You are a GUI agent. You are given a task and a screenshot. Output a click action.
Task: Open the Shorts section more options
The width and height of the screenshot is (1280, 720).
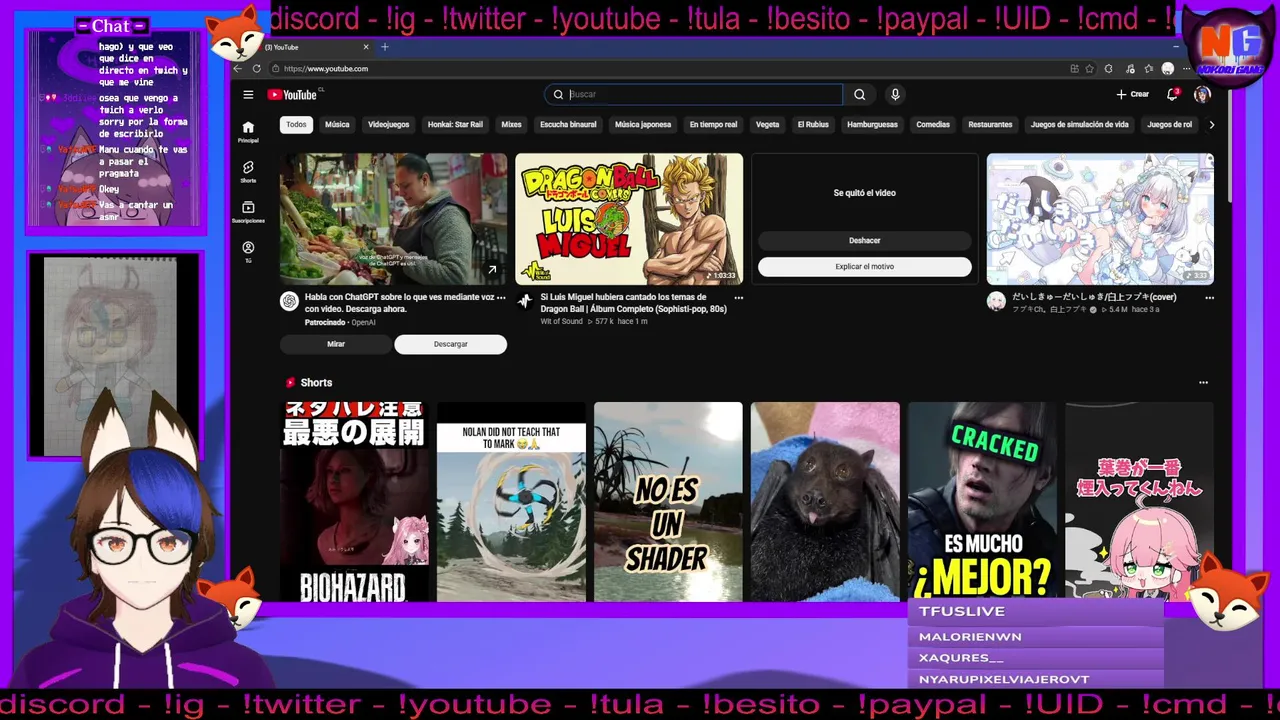click(1203, 382)
